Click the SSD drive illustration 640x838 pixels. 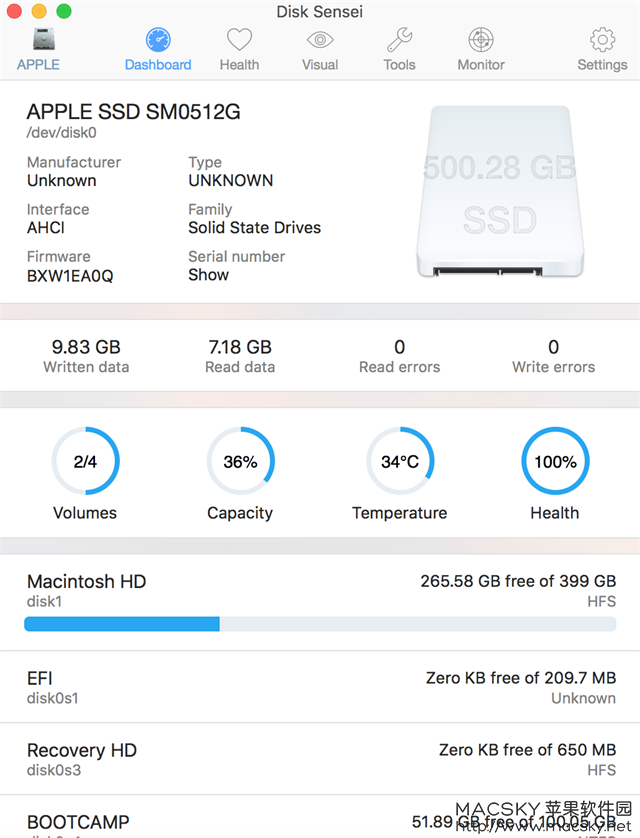pyautogui.click(x=500, y=191)
